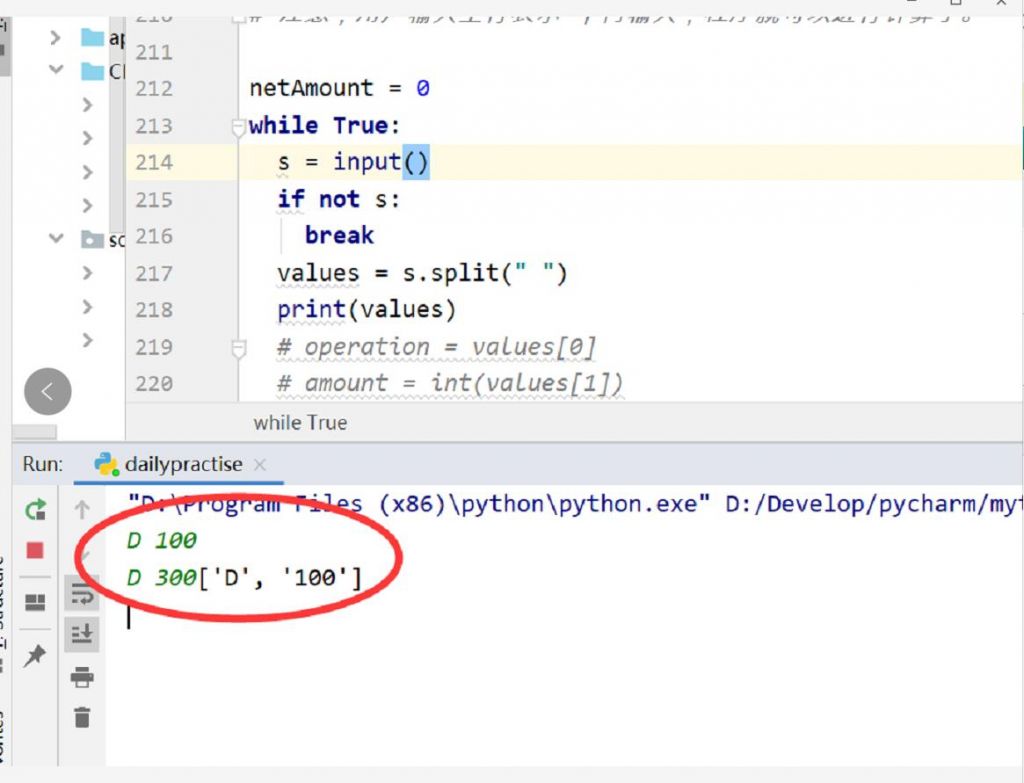Collapse the 'while True' code block fold
Image resolution: width=1024 pixels, height=783 pixels.
pyautogui.click(x=238, y=127)
